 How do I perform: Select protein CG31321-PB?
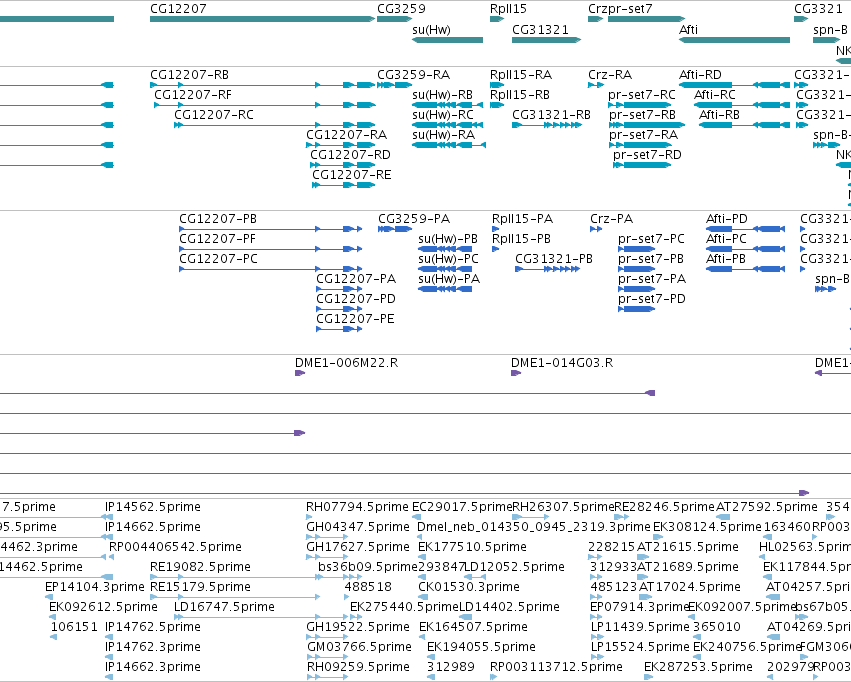pyautogui.click(x=548, y=270)
